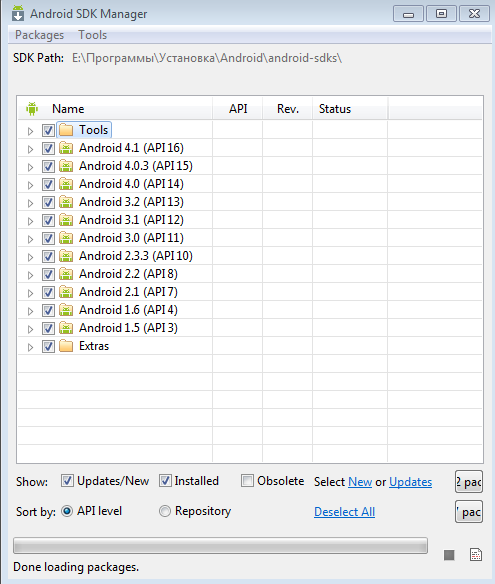495x584 pixels.
Task: Click the Status column header
Action: [x=350, y=109]
